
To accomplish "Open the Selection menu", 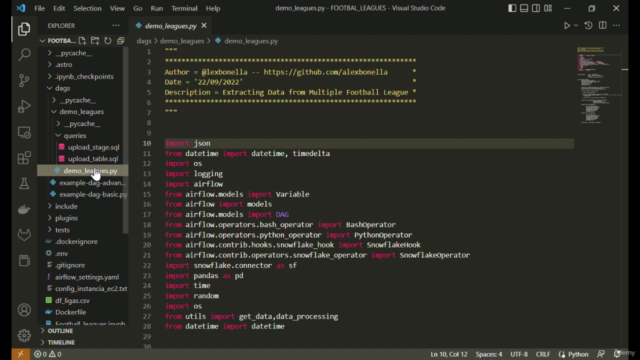I will 87,8.
